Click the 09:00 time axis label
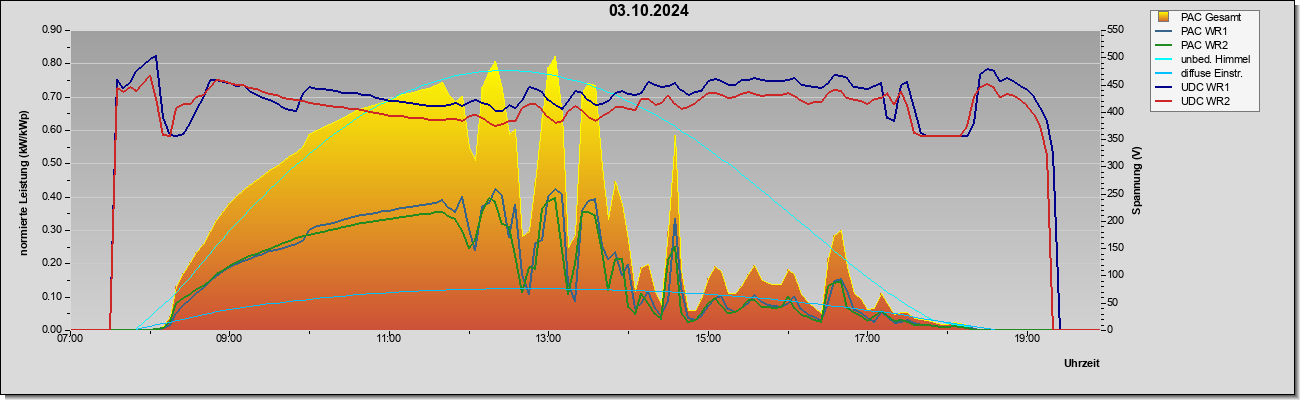The width and height of the screenshot is (1300, 400). pos(229,340)
